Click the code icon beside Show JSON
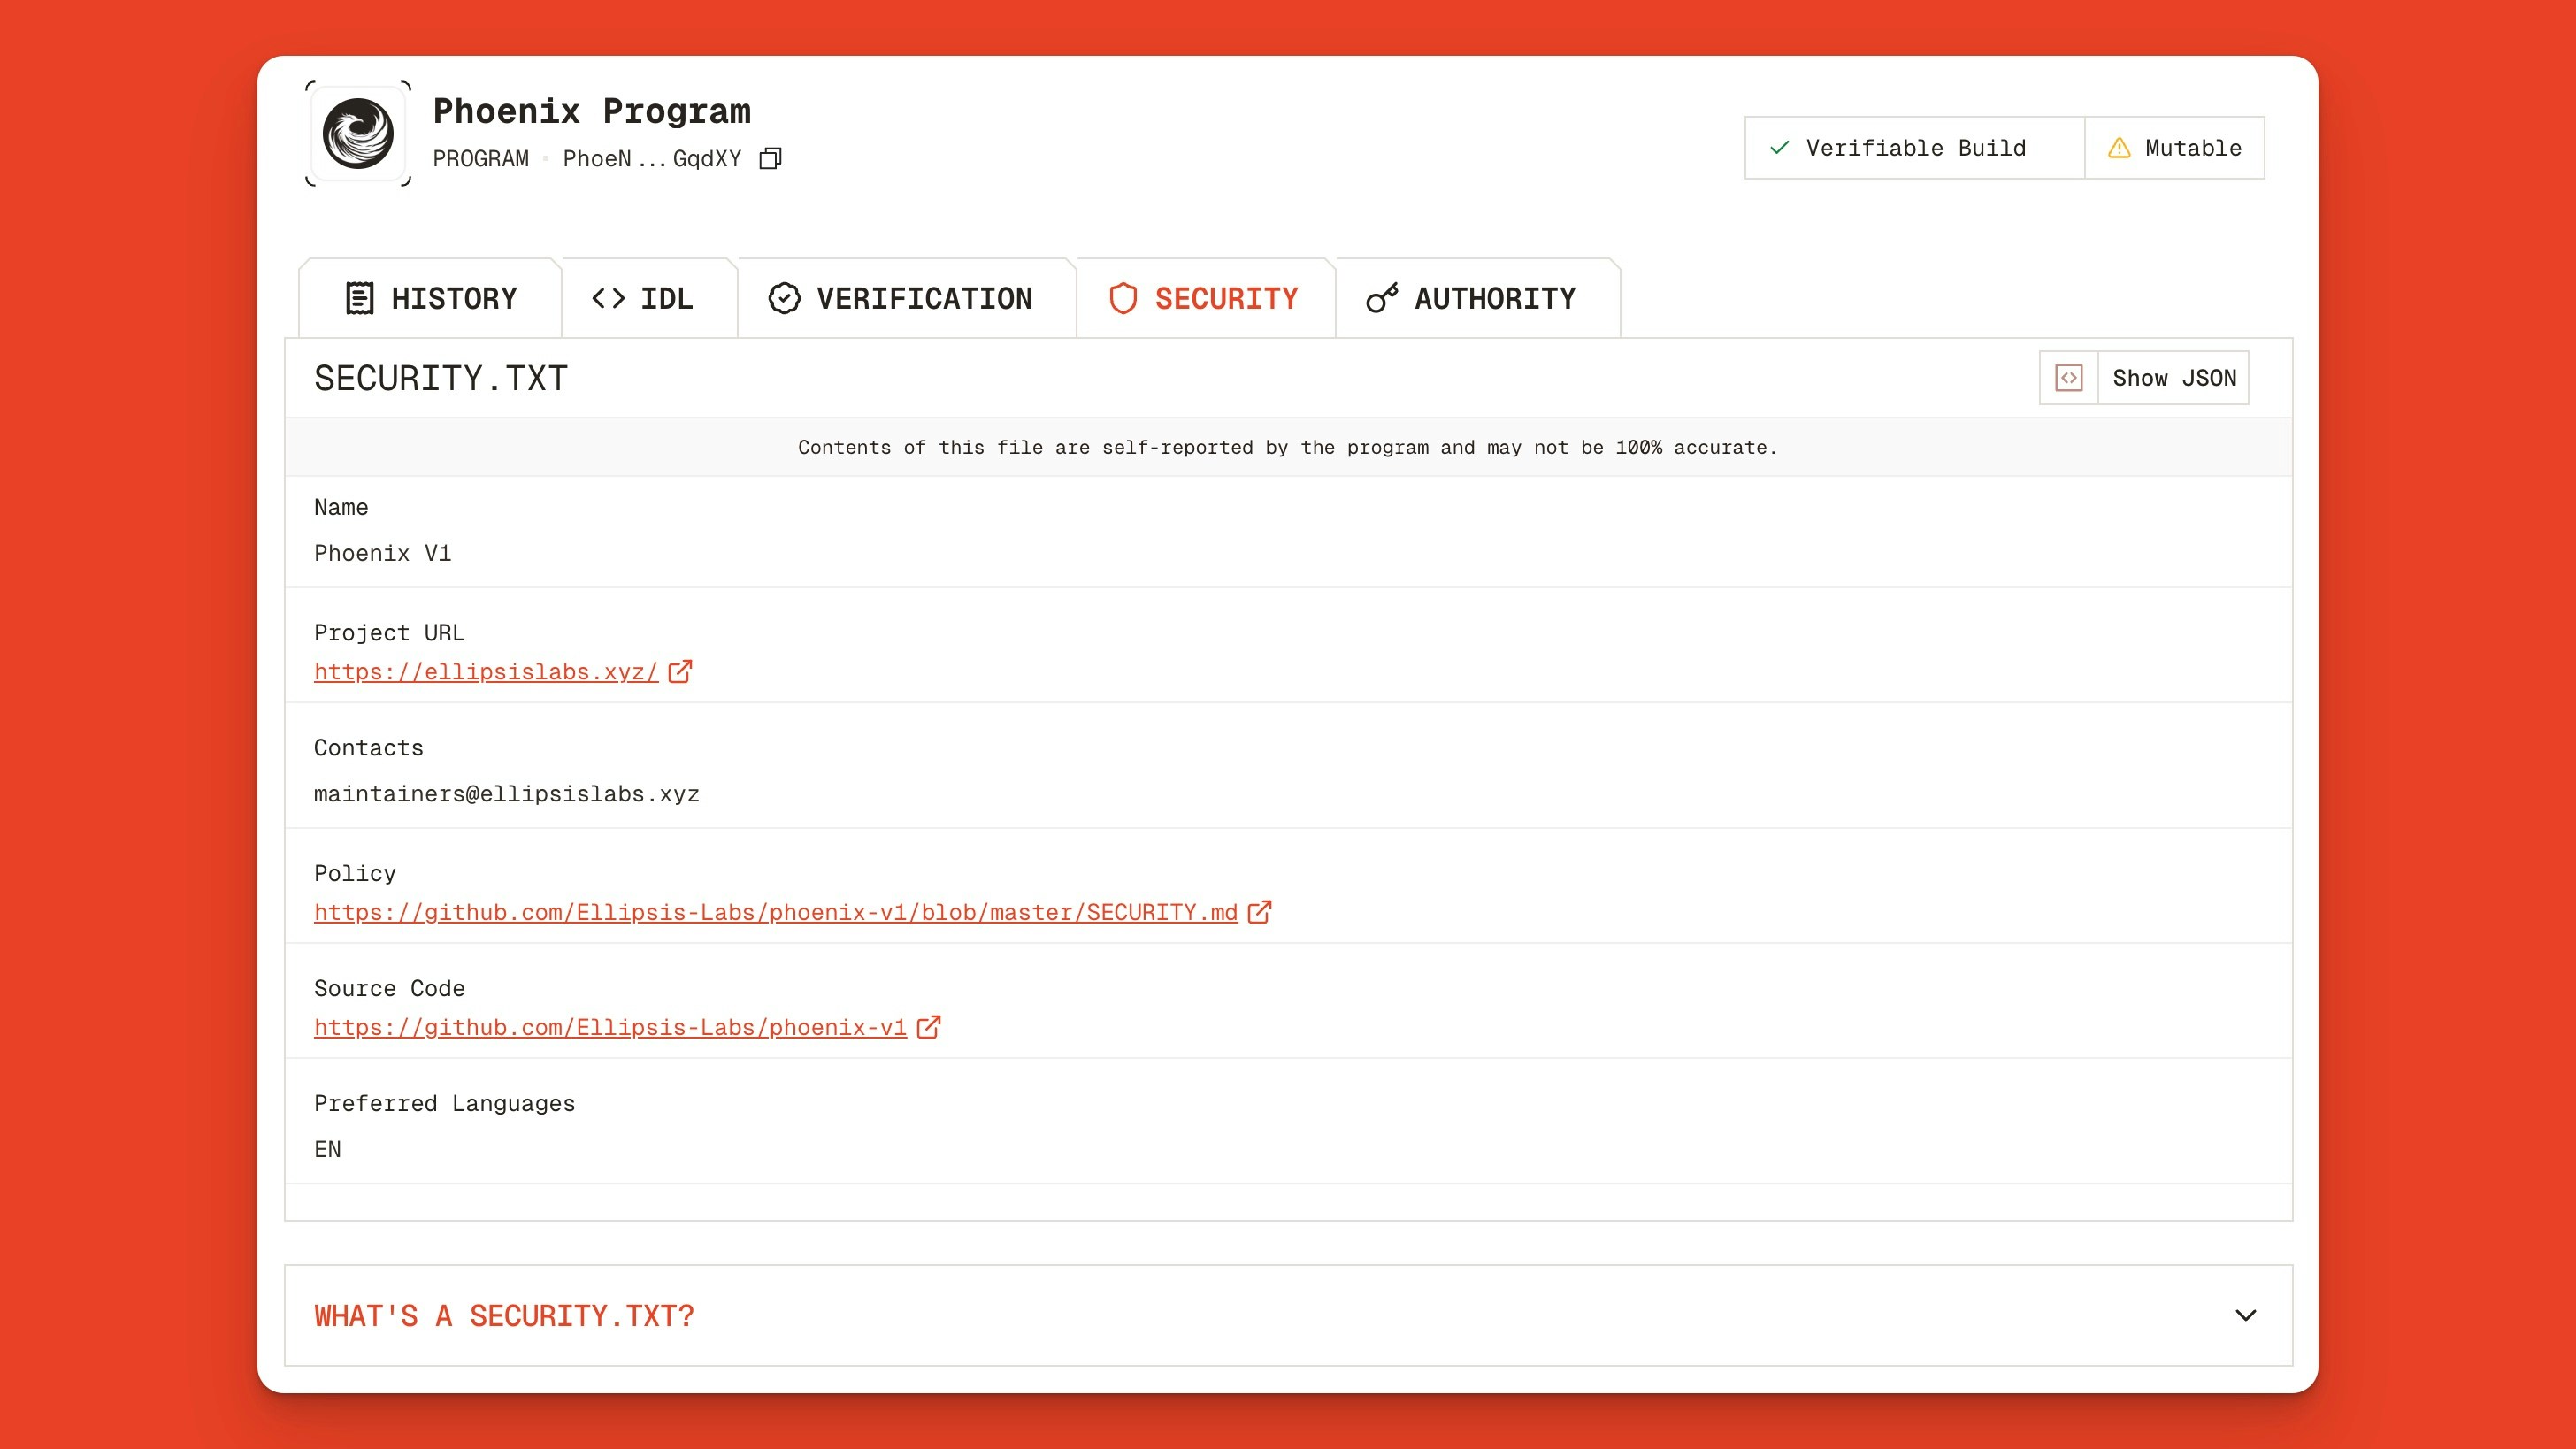Viewport: 2576px width, 1449px height. 2068,377
